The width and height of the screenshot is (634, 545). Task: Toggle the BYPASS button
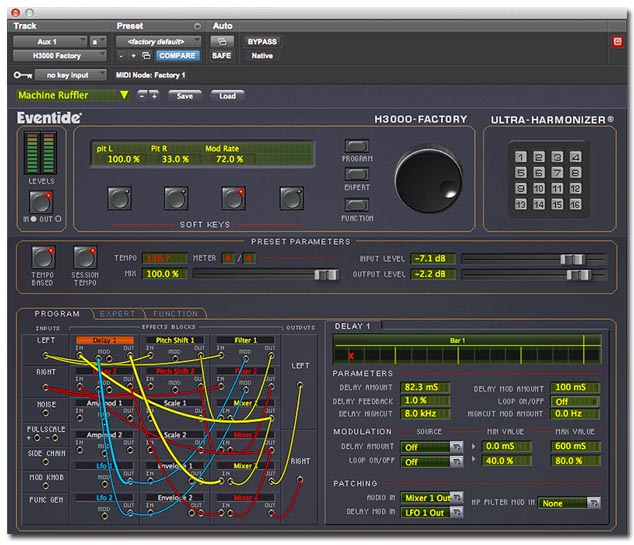click(262, 42)
